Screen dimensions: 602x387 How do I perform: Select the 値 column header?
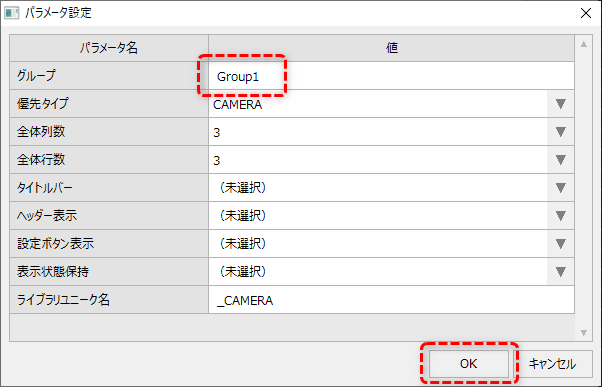pos(391,48)
